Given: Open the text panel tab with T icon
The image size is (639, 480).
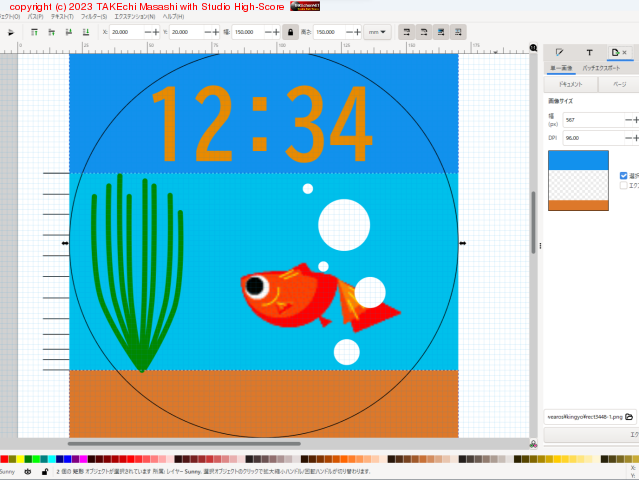Looking at the screenshot, I should point(589,52).
